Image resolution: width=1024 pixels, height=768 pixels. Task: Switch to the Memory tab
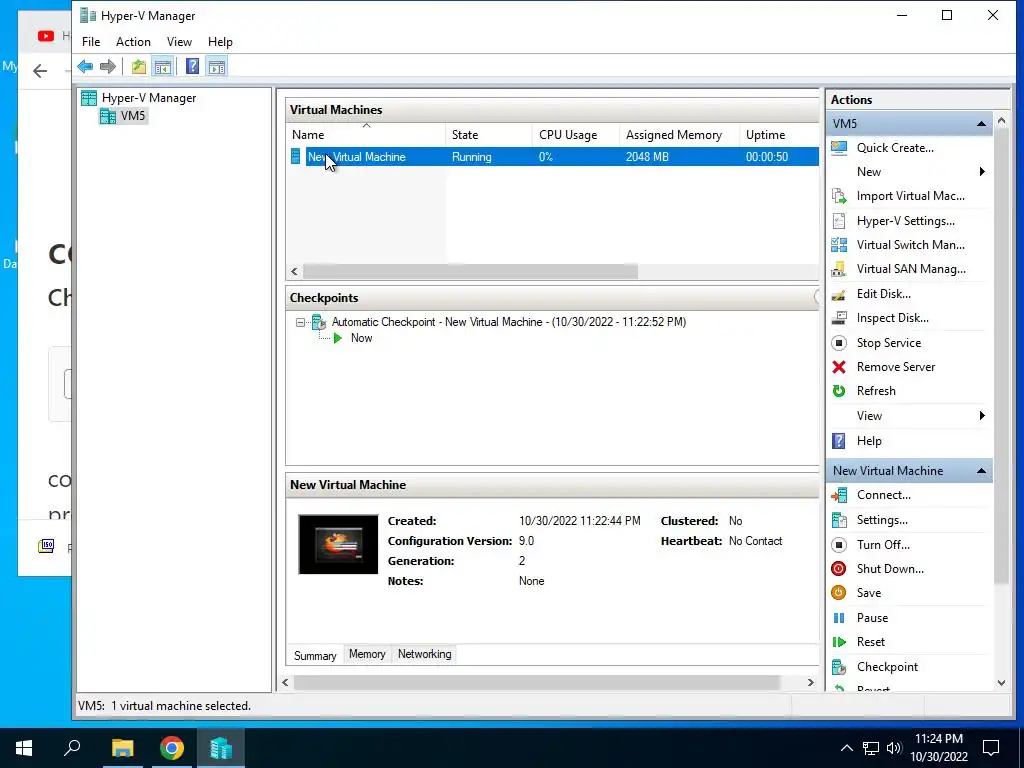point(367,654)
